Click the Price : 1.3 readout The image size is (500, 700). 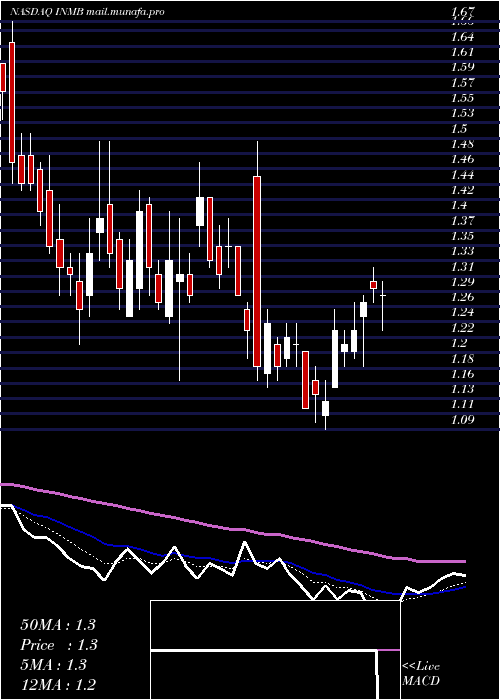pos(59,645)
